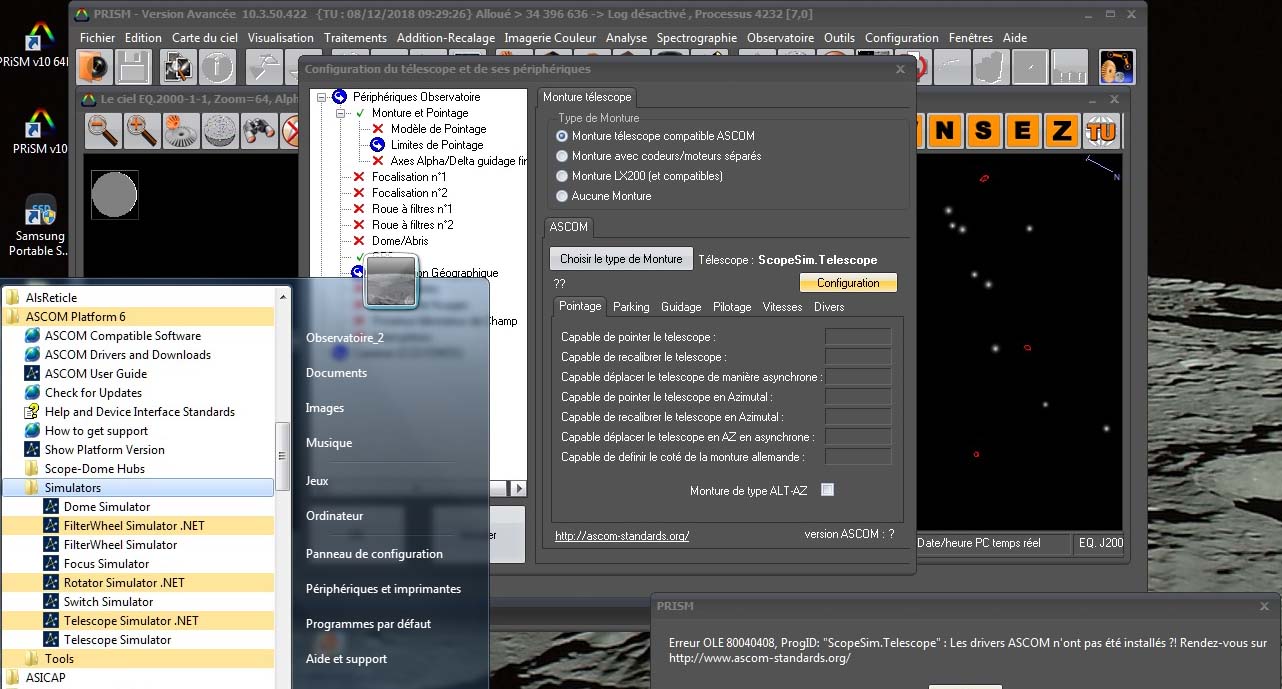Viewport: 1282px width, 689px height.
Task: Check the Monture de type ALT-AZ box
Action: point(827,490)
